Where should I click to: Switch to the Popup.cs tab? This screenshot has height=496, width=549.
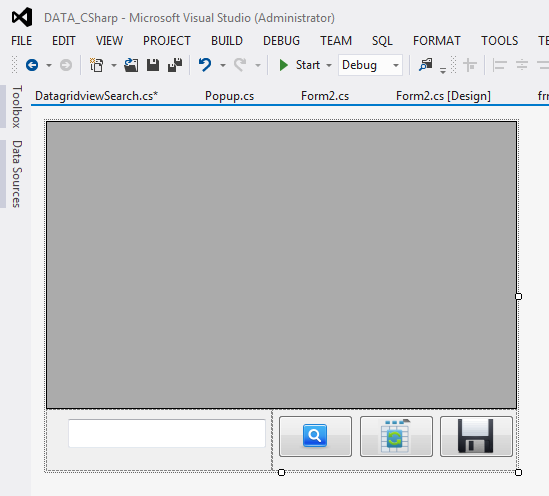coord(229,96)
